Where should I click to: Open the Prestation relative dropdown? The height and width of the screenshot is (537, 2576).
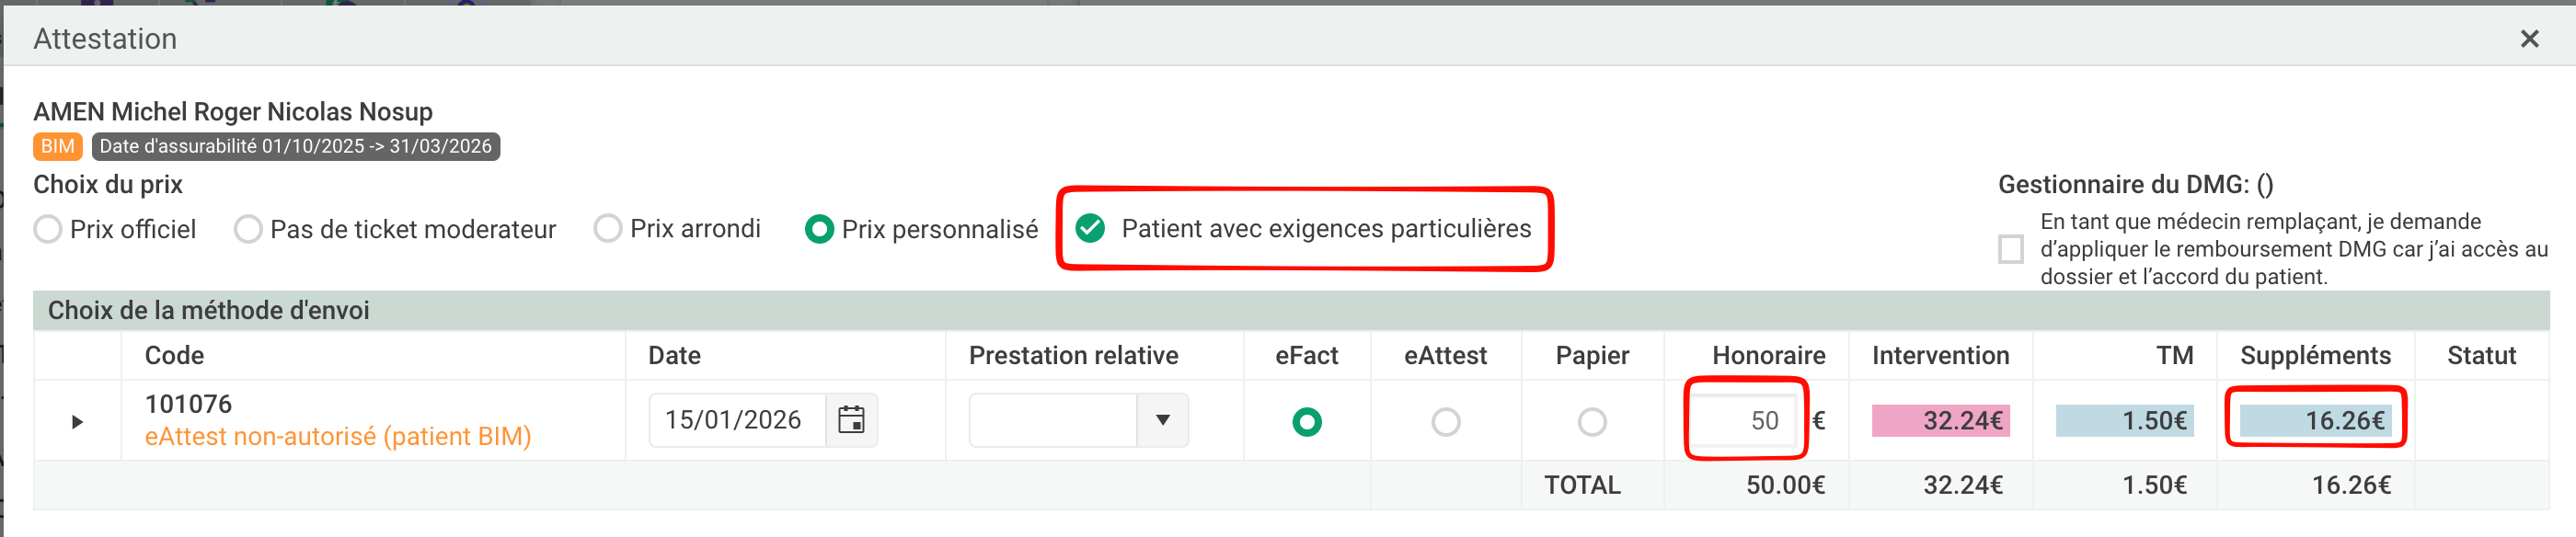[1162, 420]
